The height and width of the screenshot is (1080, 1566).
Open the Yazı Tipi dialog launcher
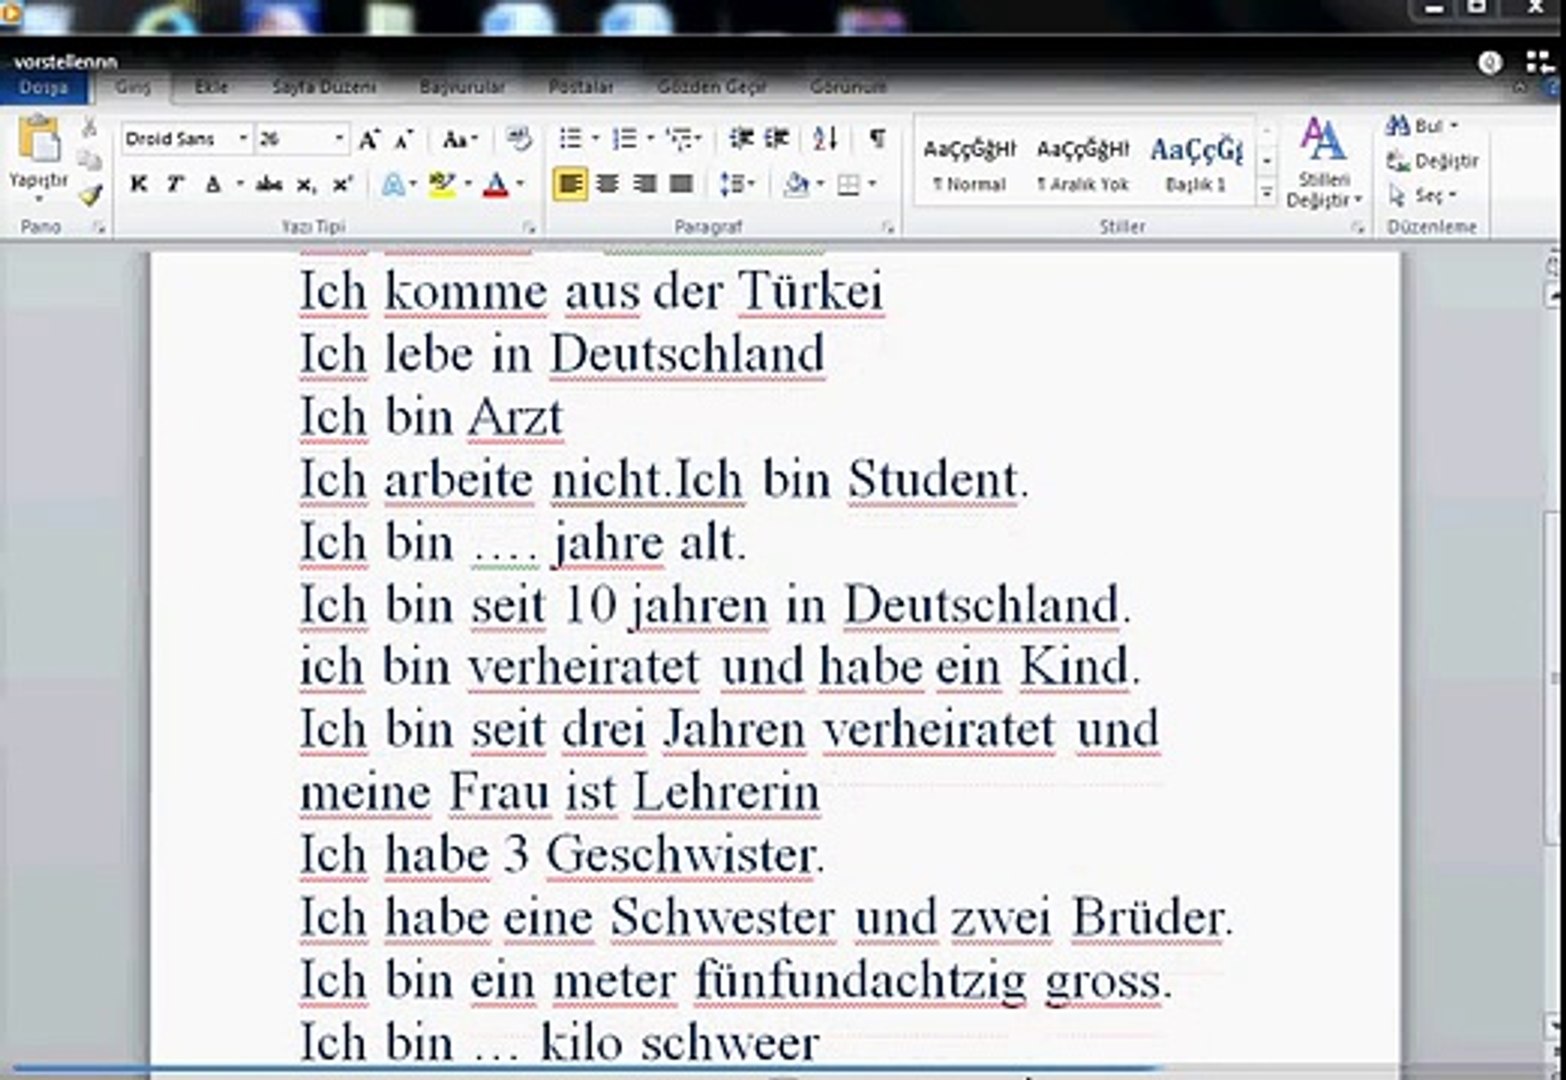coord(528,228)
